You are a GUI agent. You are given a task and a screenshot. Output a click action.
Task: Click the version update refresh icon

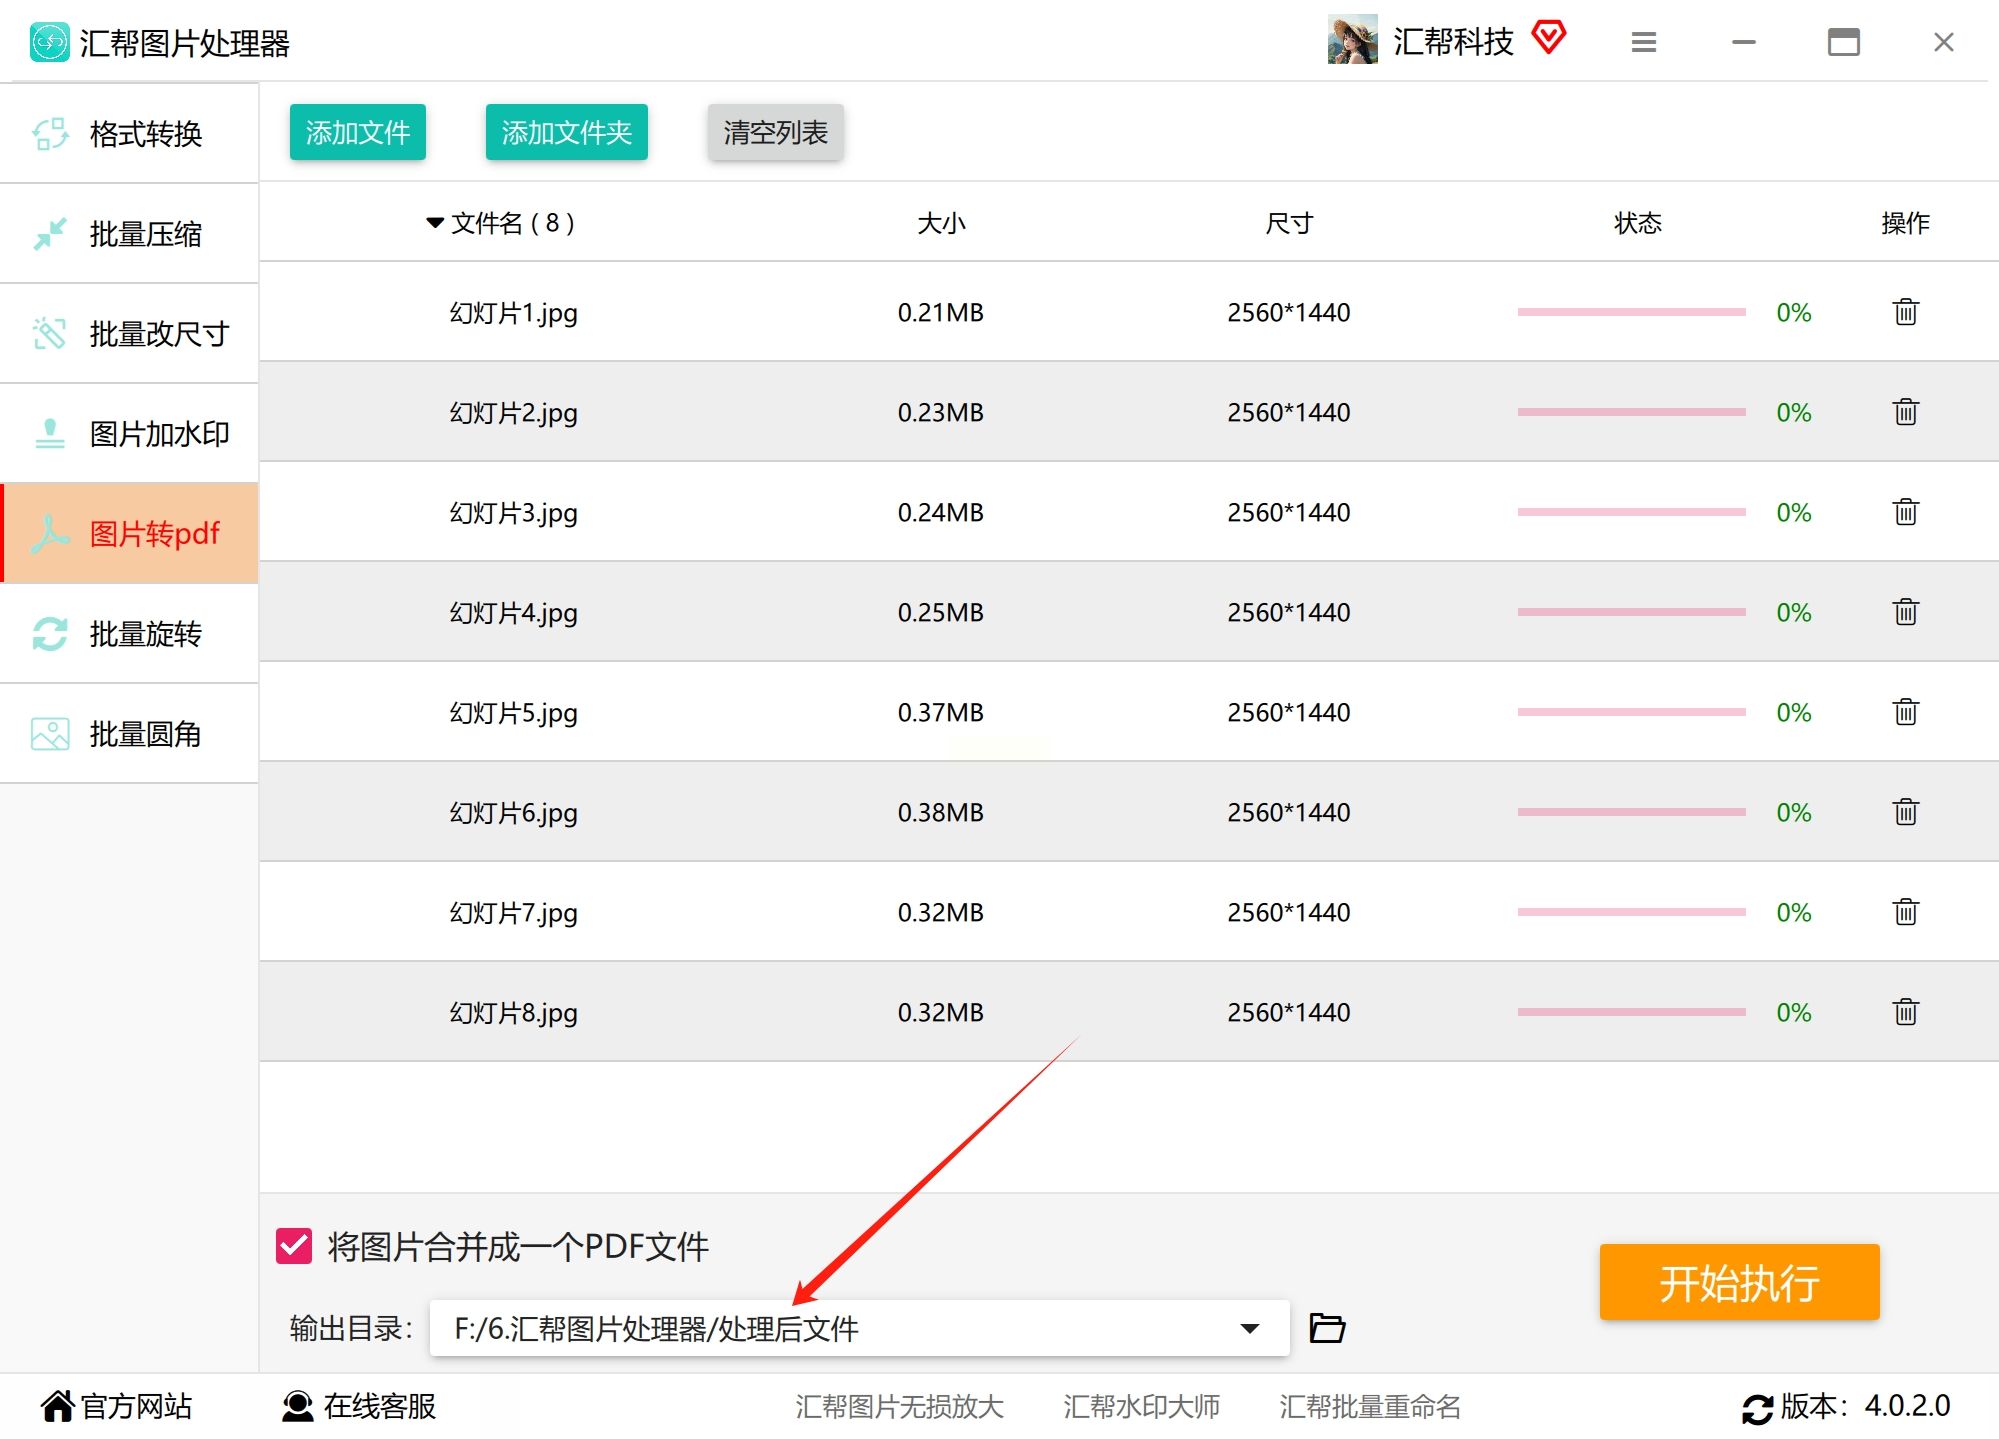tap(1757, 1408)
